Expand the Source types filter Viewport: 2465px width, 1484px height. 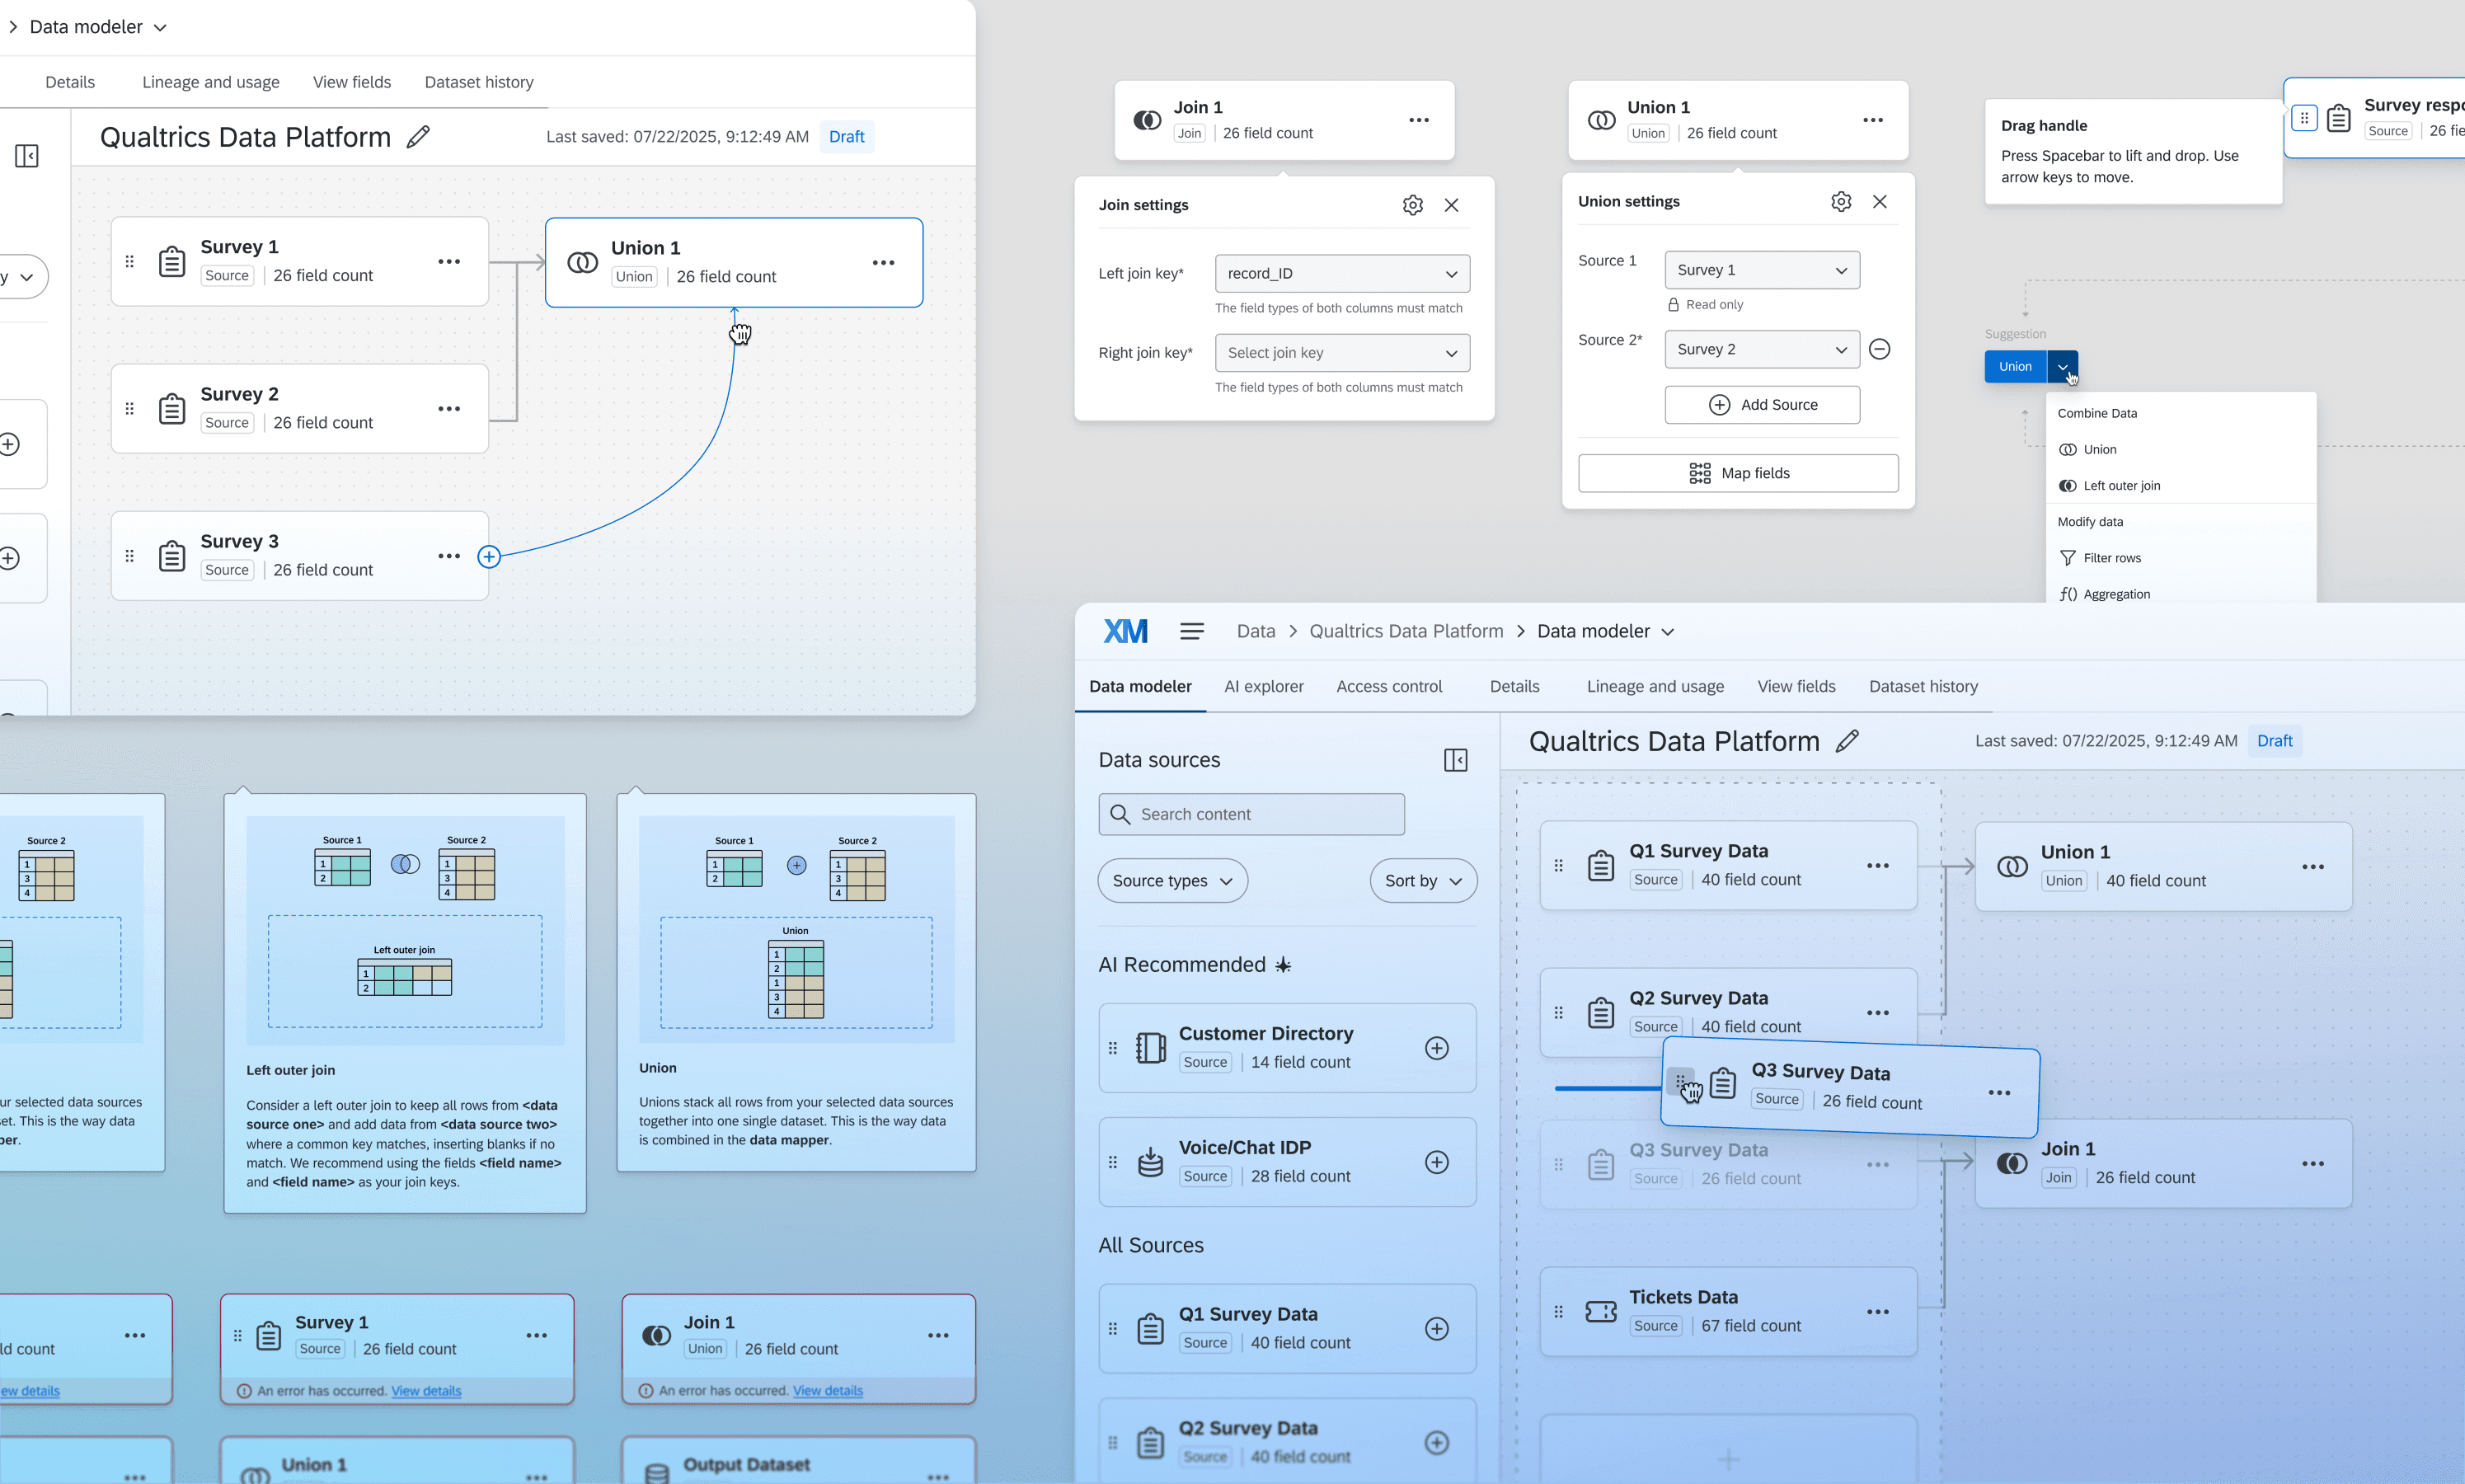[1172, 881]
